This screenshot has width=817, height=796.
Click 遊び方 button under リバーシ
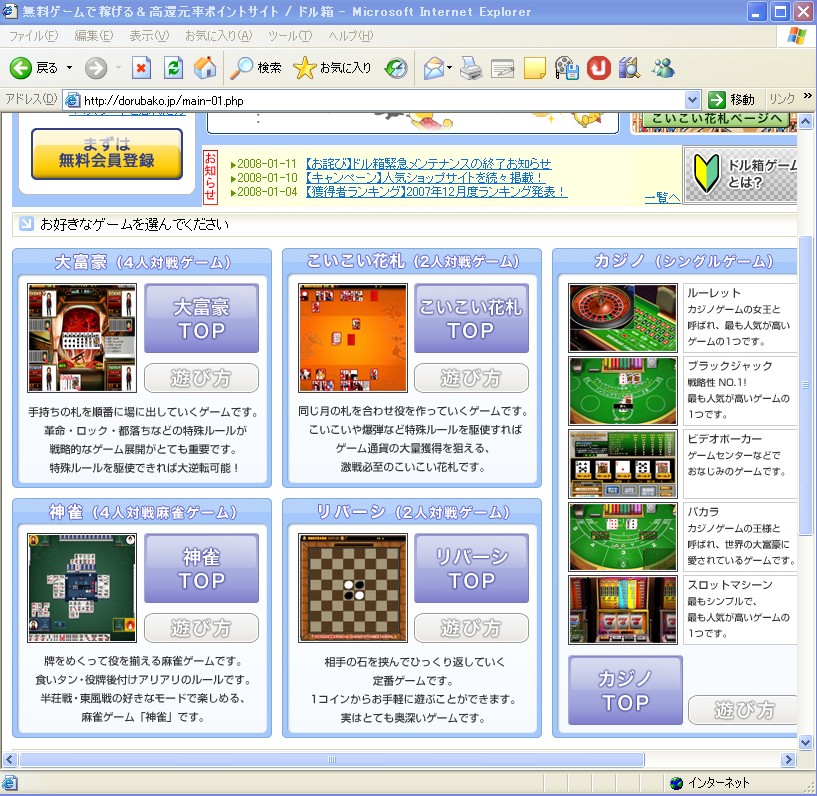471,628
